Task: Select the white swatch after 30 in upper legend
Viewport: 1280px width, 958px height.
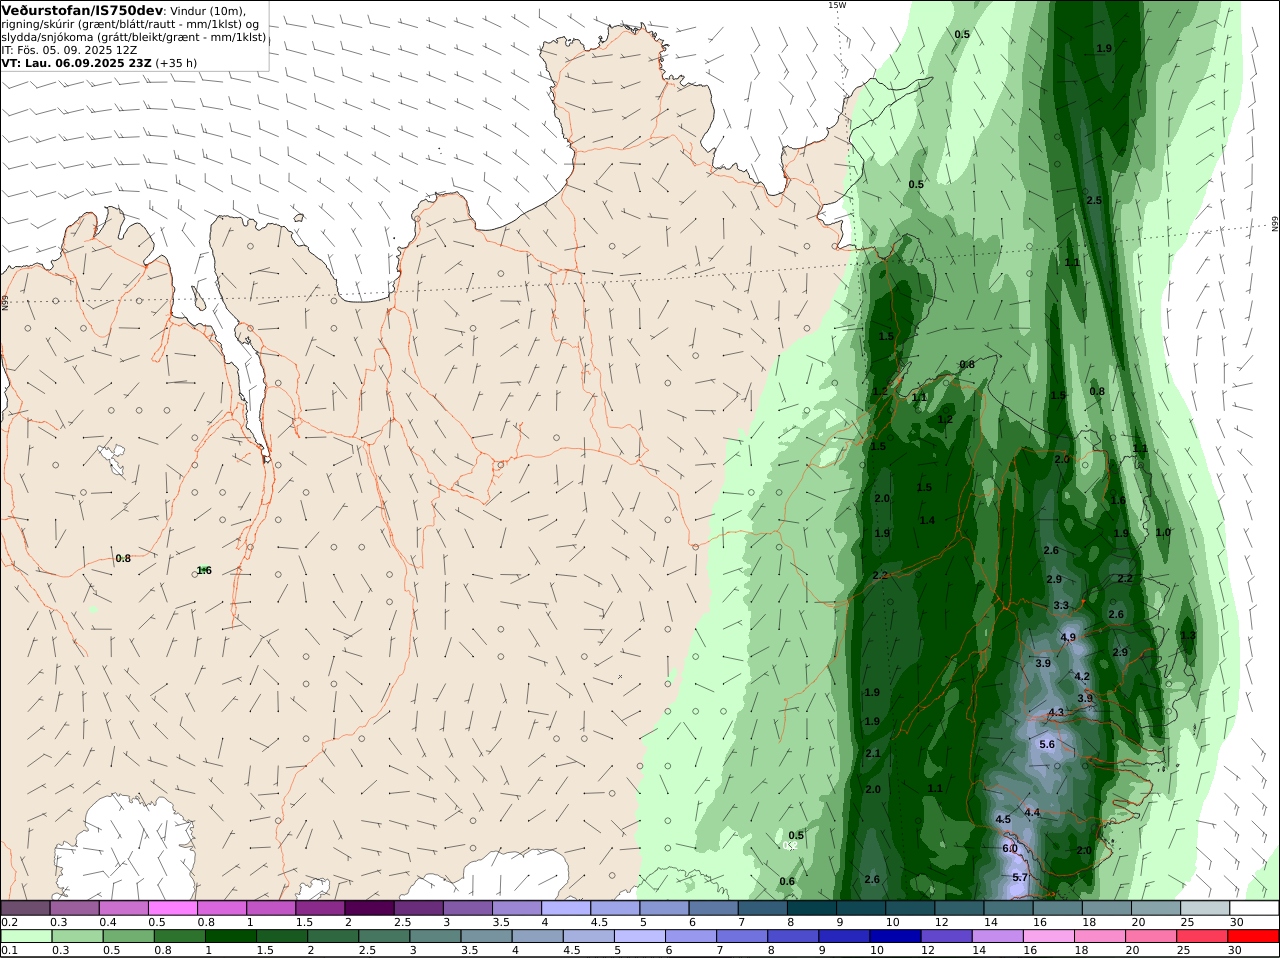Action: [1254, 908]
